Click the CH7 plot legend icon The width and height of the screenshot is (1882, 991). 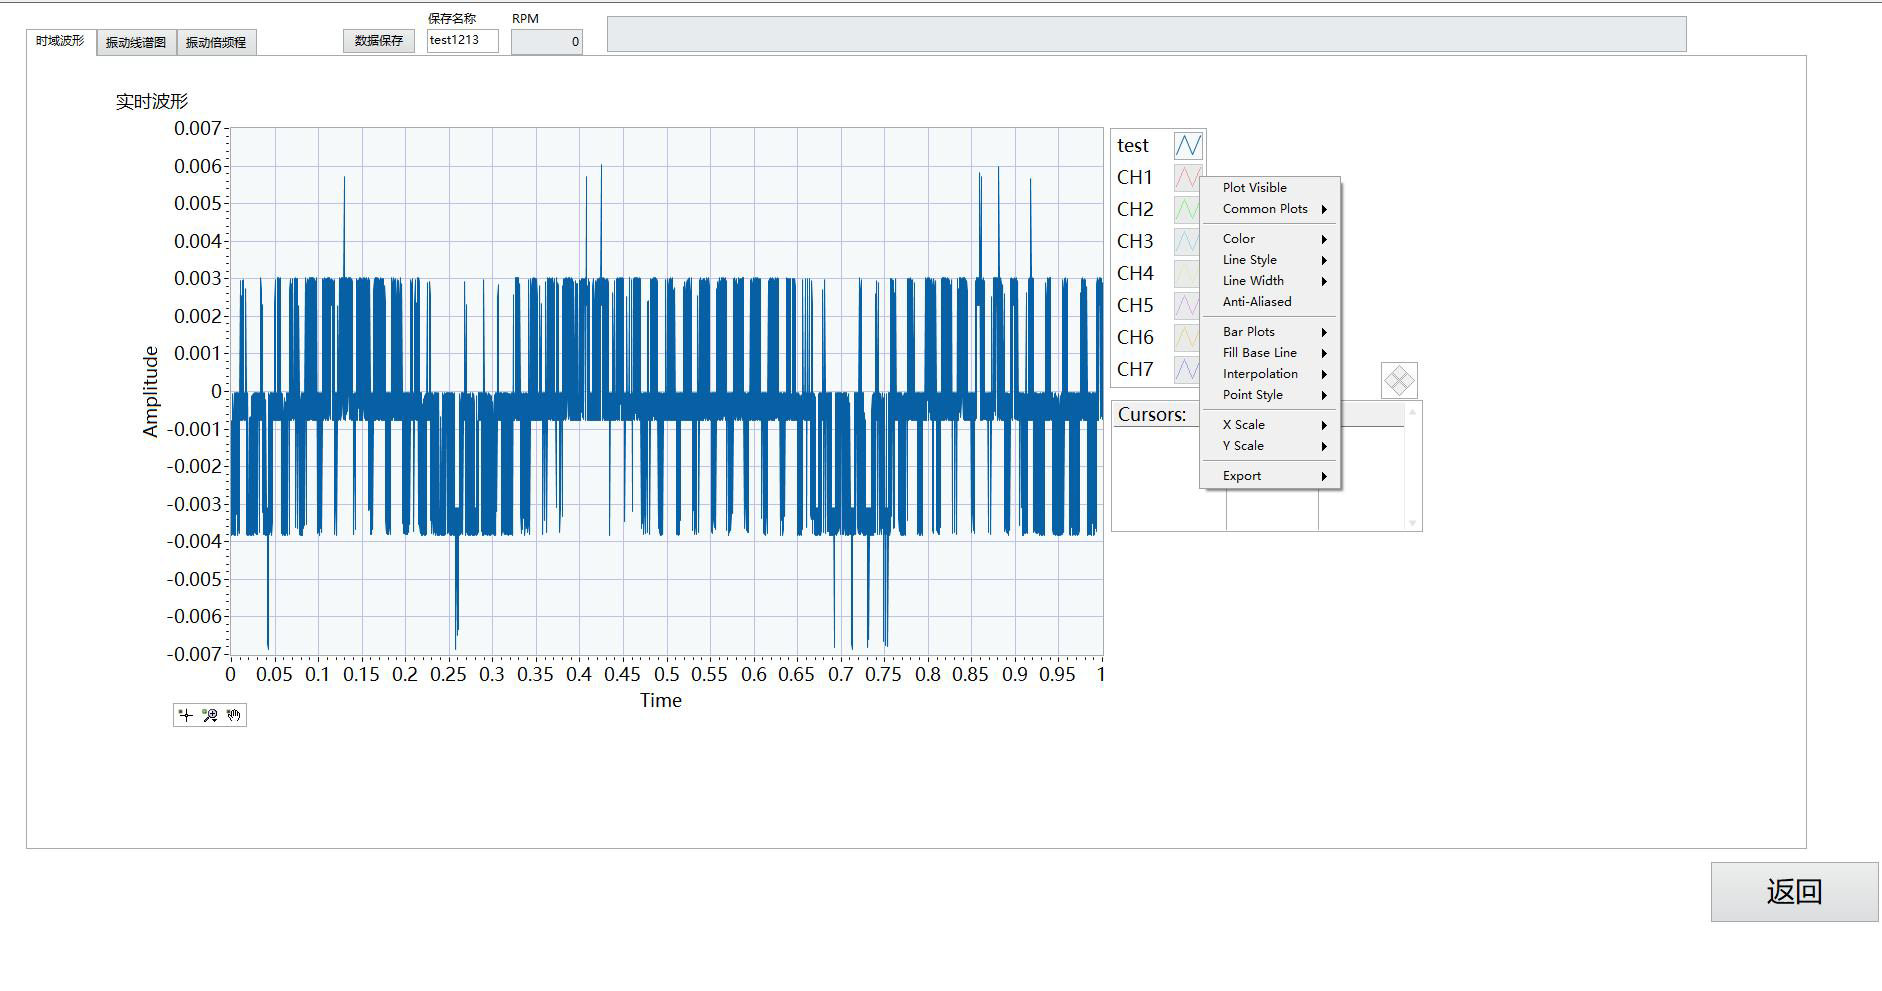pos(1186,370)
